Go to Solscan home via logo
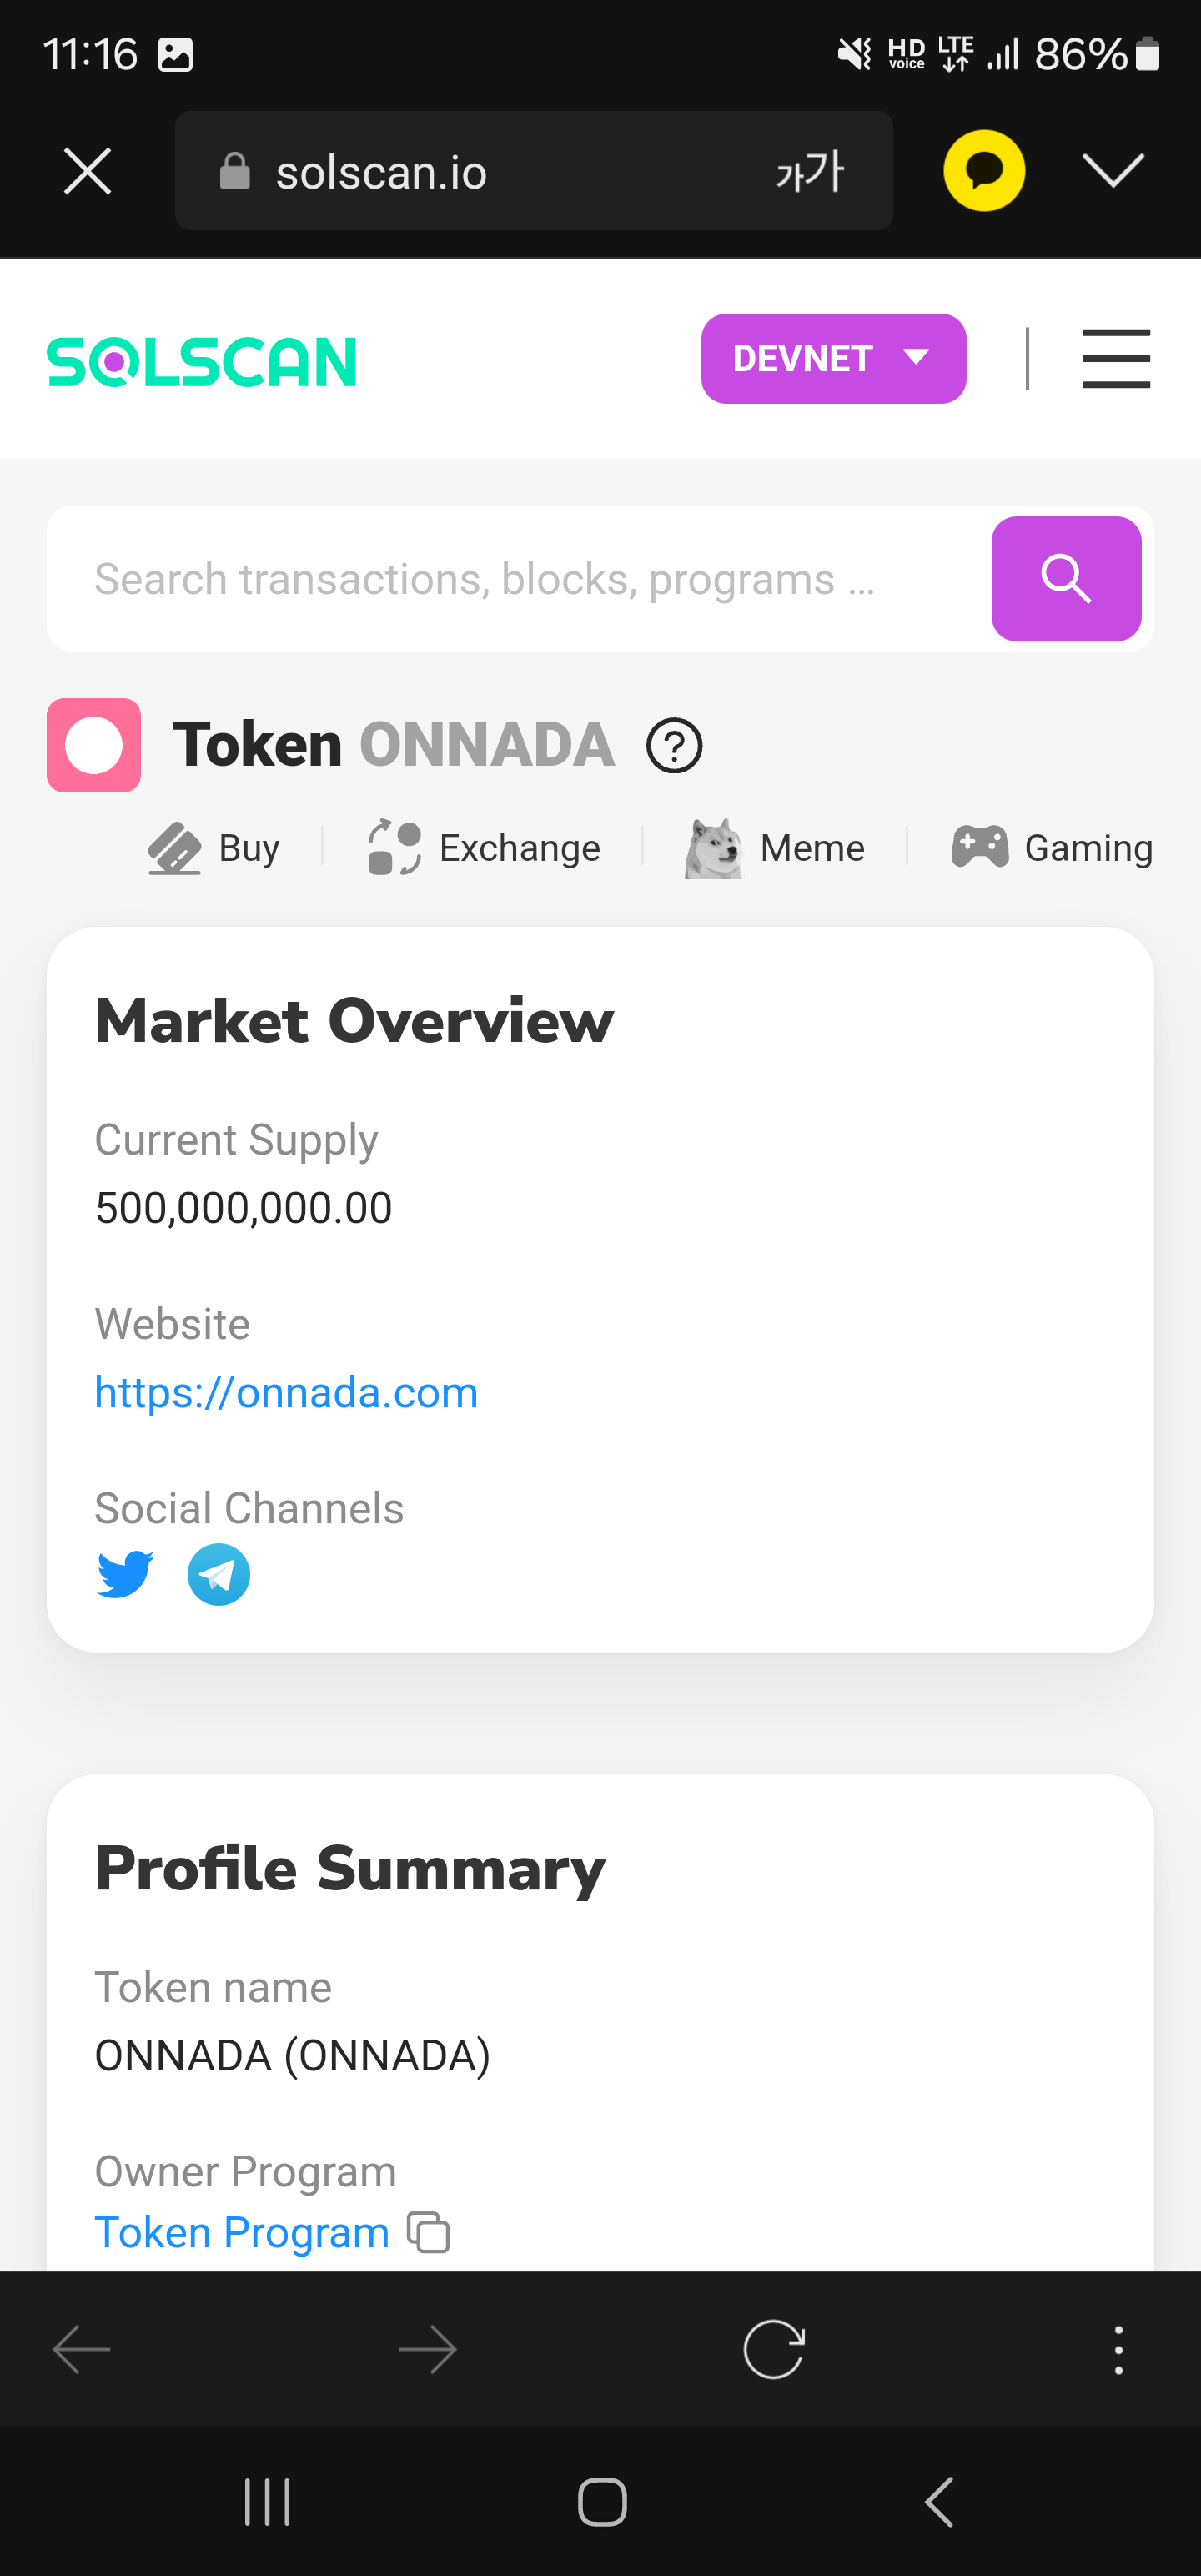1201x2576 pixels. 202,361
